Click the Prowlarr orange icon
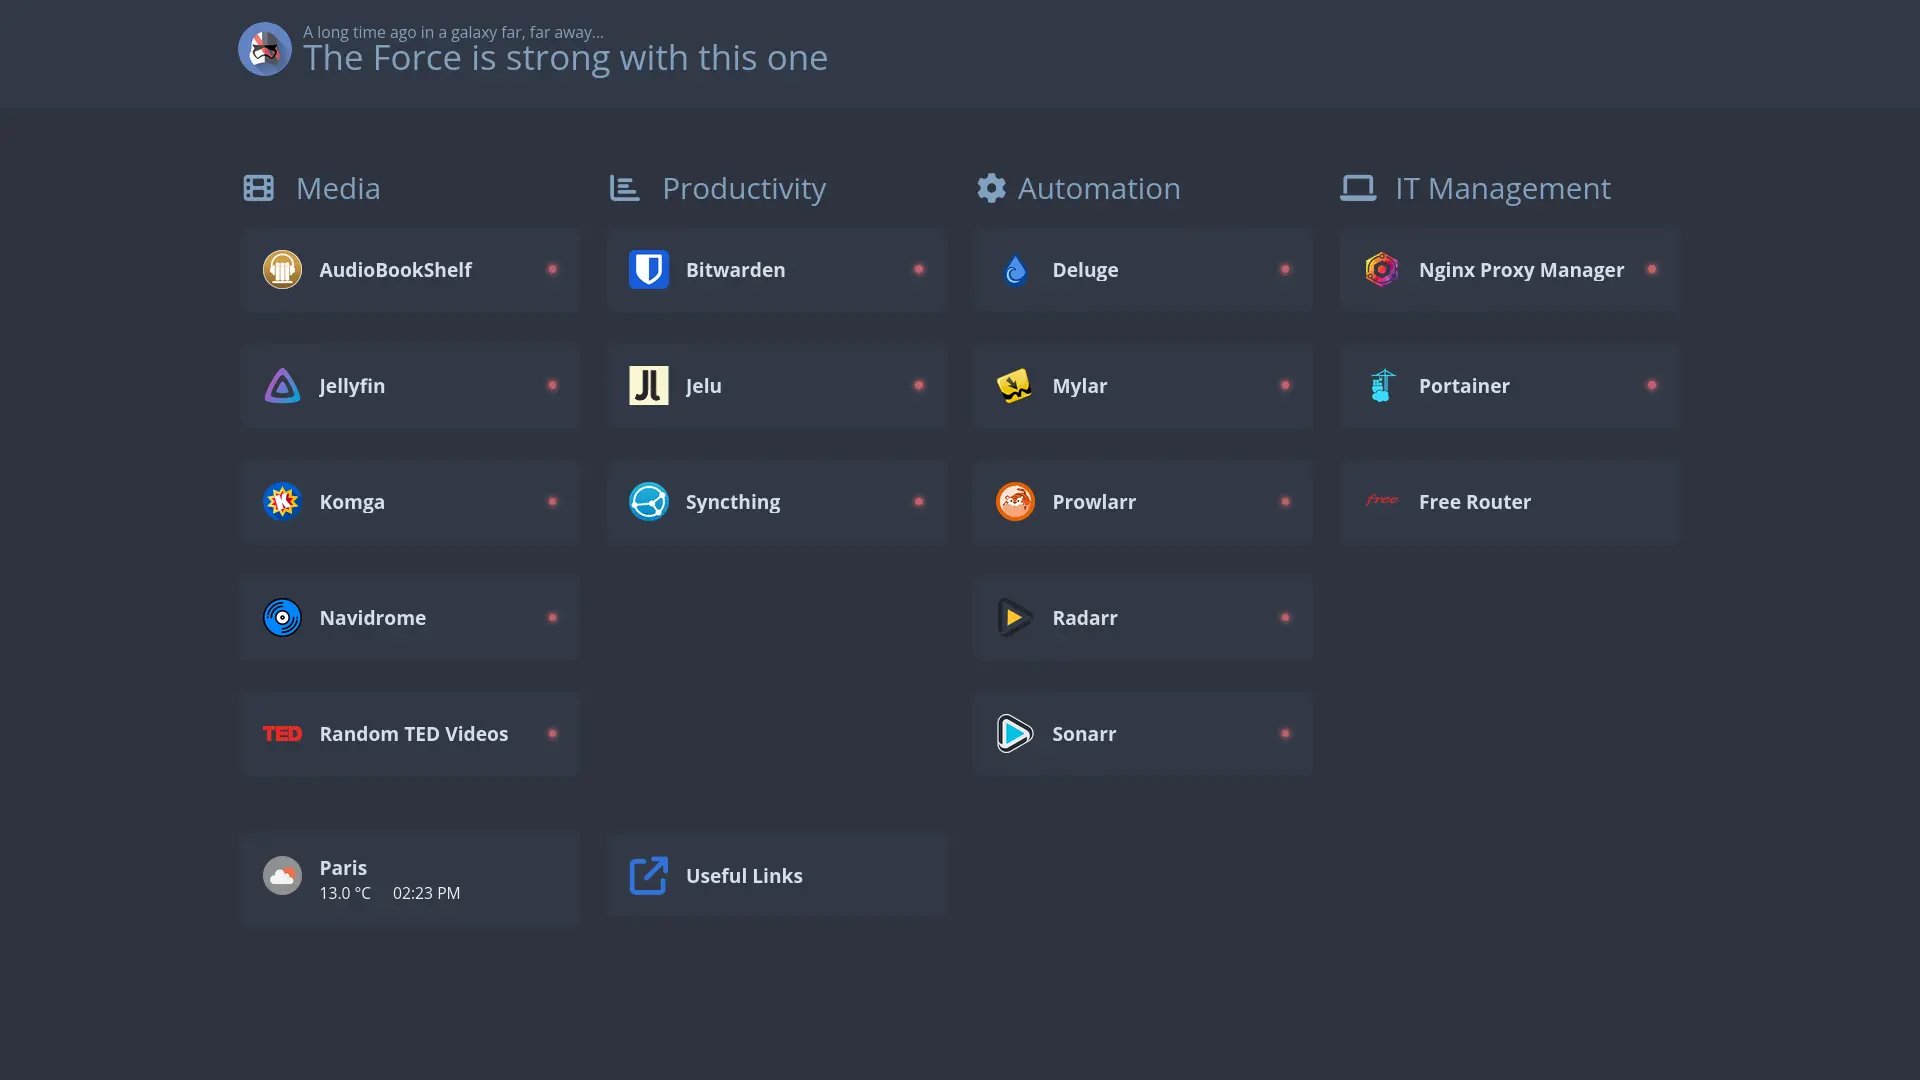 tap(1014, 501)
